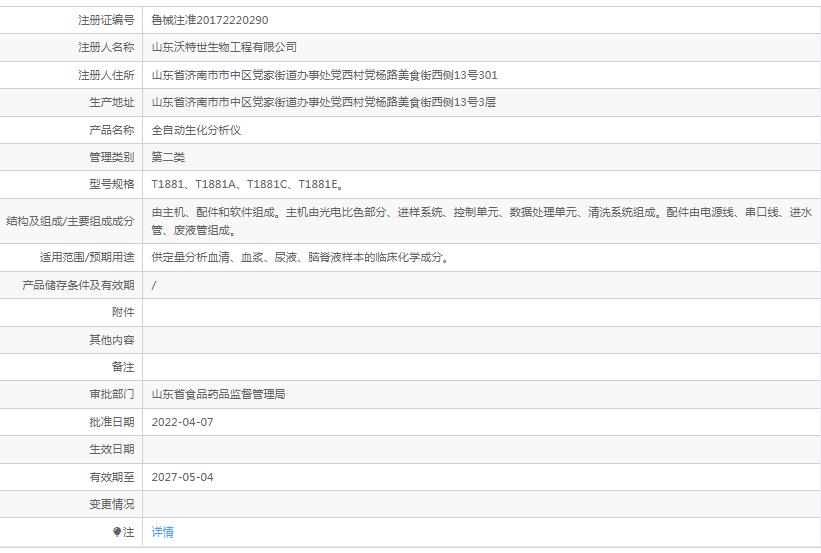Screen dimensions: 821x553
Task: Select company name 山东沃特世生物工程有限公司
Action: [x=224, y=47]
